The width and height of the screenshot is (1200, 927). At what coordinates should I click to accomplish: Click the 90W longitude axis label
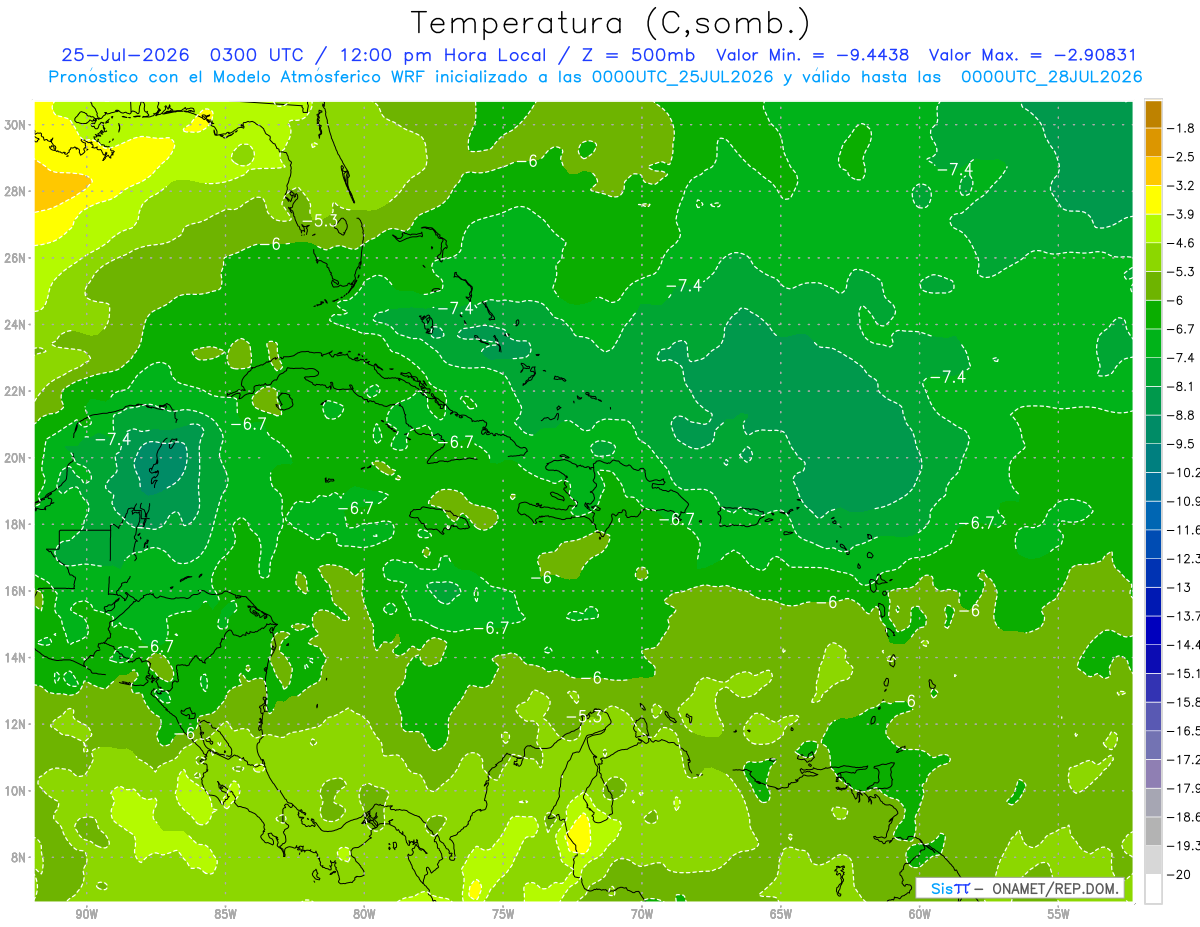(x=86, y=914)
